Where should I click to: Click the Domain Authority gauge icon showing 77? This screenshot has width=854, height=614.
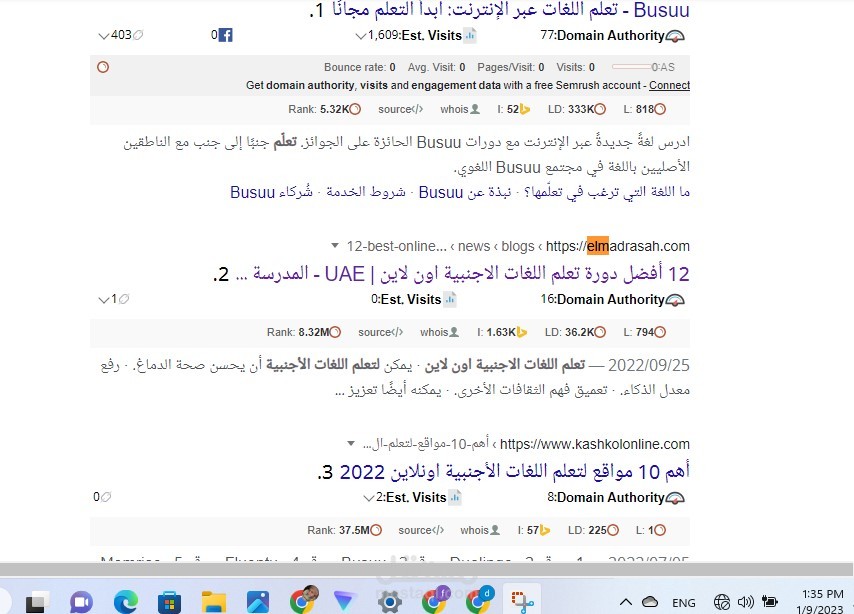coord(675,35)
